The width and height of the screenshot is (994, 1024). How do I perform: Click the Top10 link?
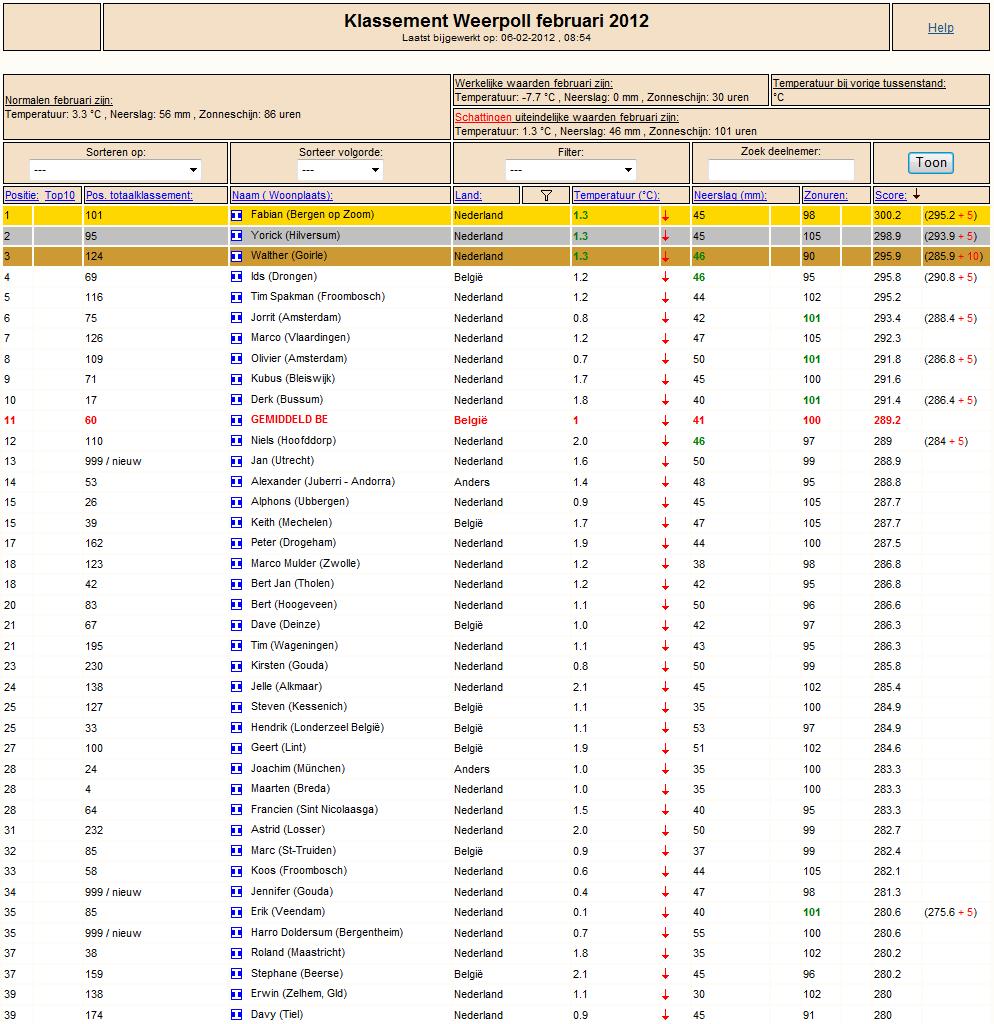pyautogui.click(x=60, y=195)
